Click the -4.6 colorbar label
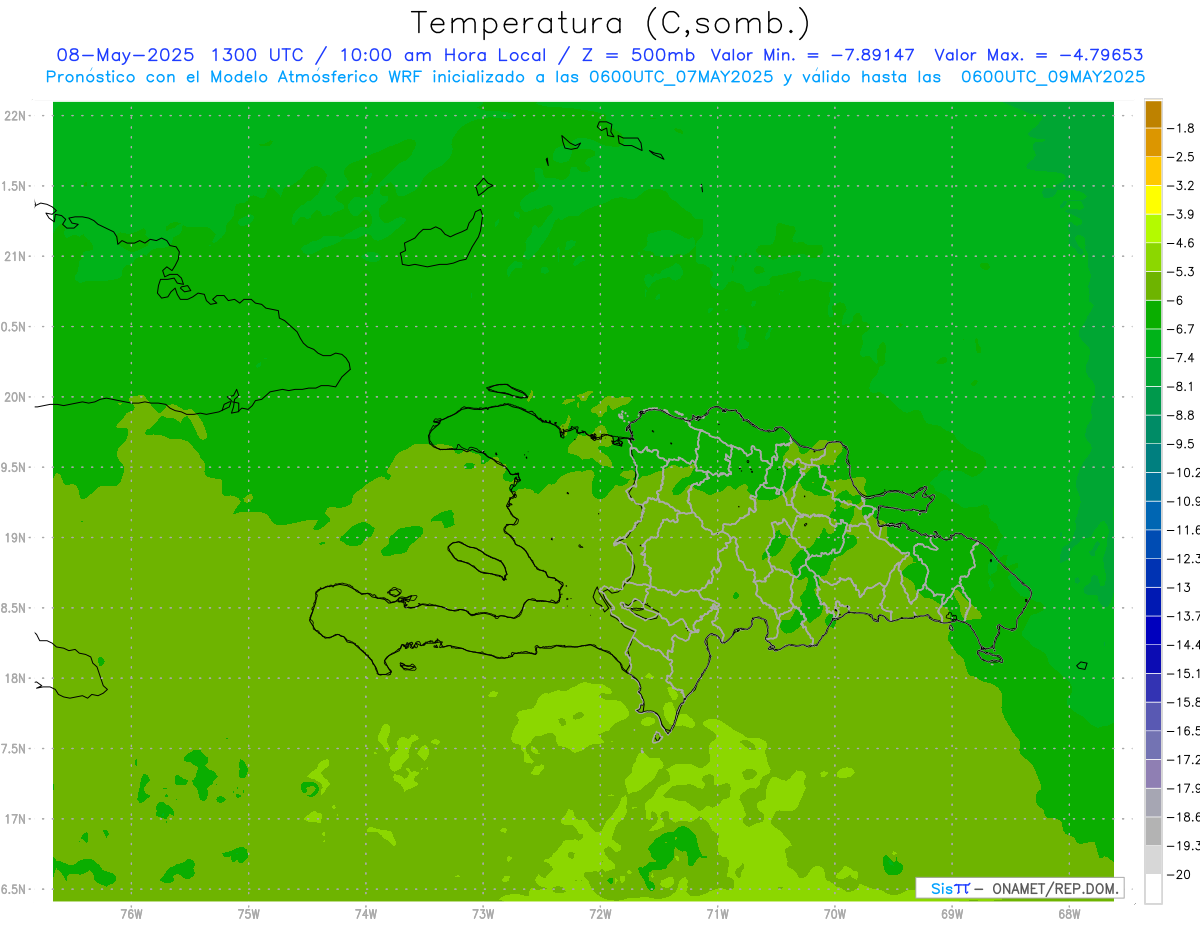The image size is (1200, 927). [1180, 243]
